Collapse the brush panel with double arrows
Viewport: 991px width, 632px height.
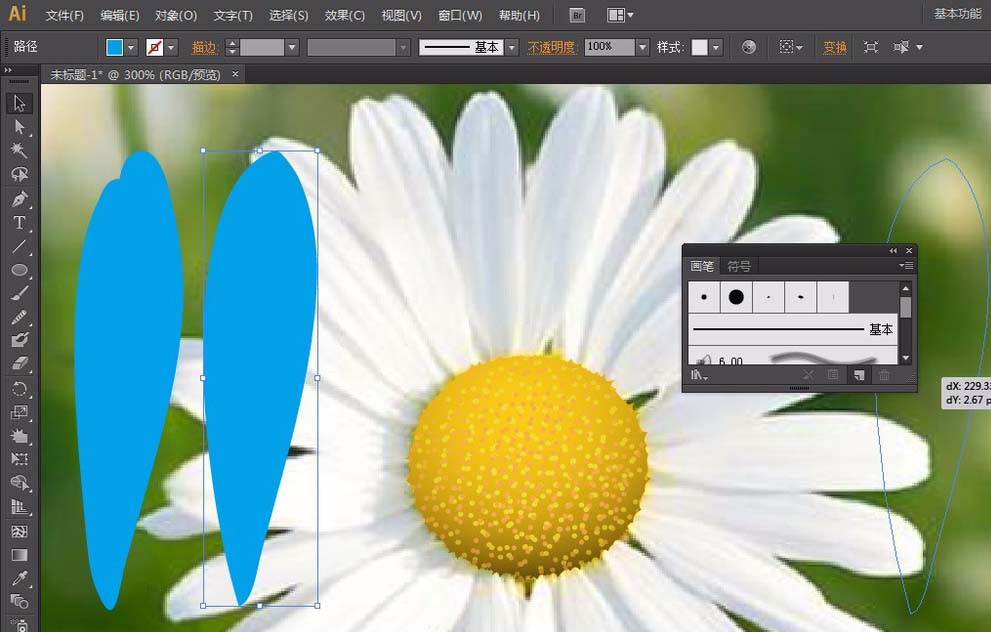893,251
